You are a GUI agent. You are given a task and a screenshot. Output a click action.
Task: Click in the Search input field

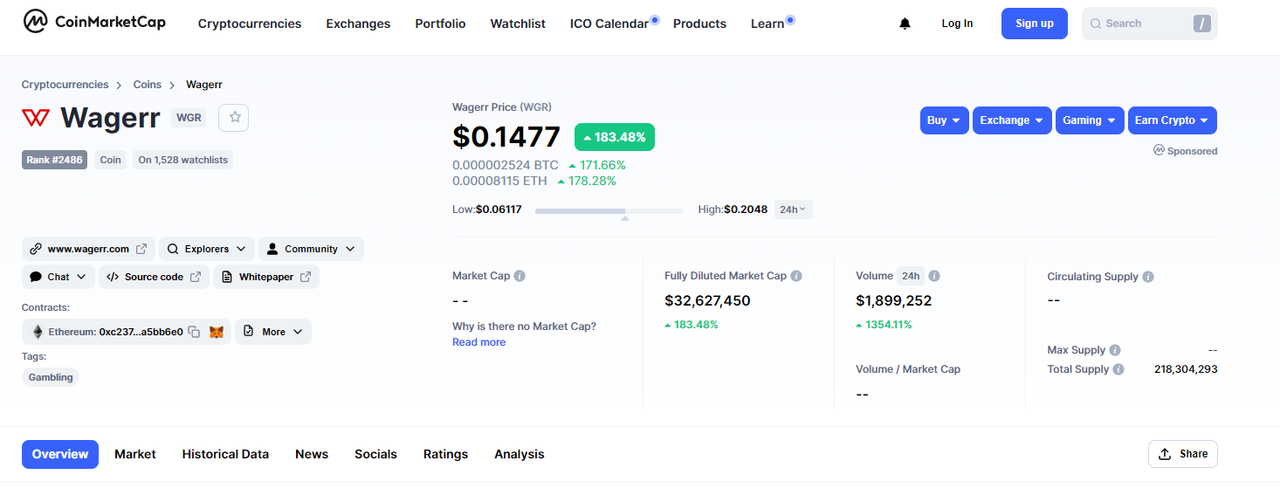click(1150, 23)
